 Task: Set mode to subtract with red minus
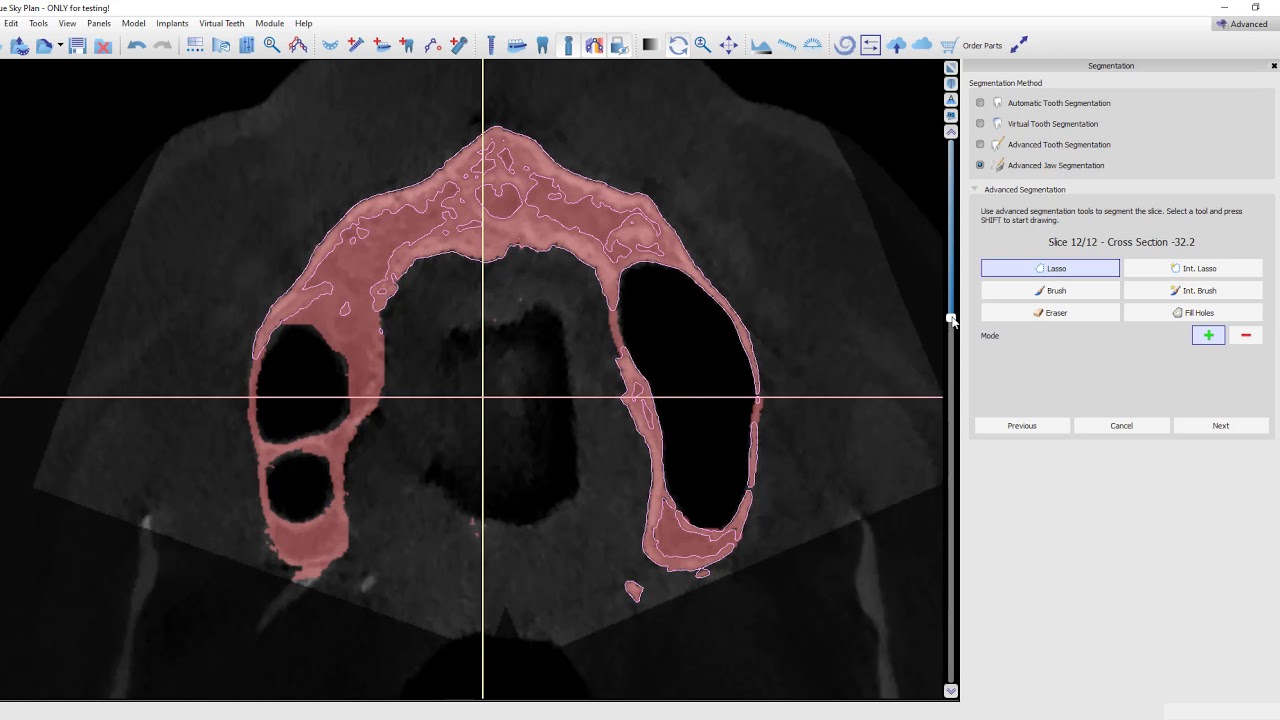tap(1246, 336)
